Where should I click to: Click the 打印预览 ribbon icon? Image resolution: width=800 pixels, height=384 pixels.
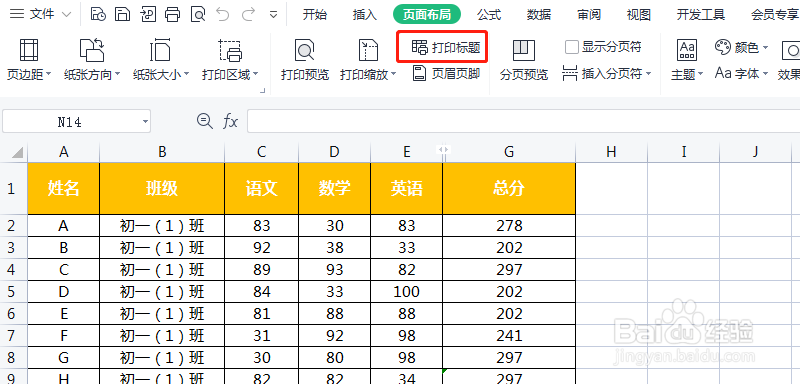[305, 50]
